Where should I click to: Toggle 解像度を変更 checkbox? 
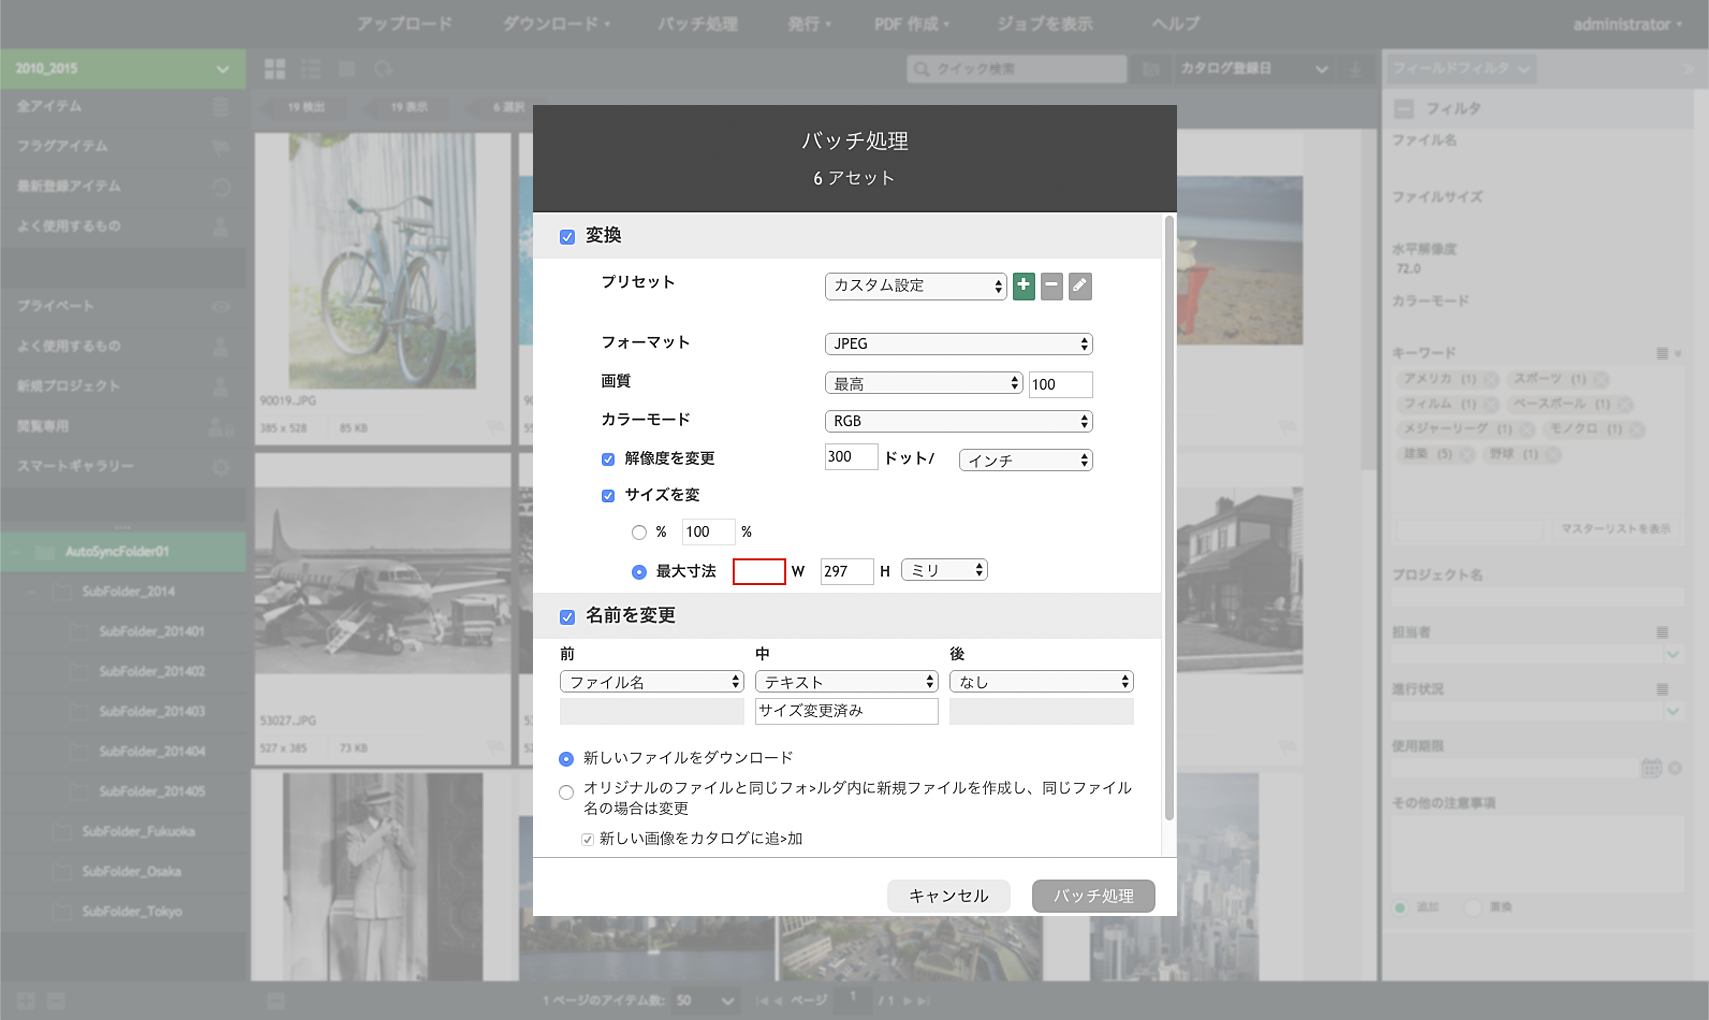click(608, 459)
